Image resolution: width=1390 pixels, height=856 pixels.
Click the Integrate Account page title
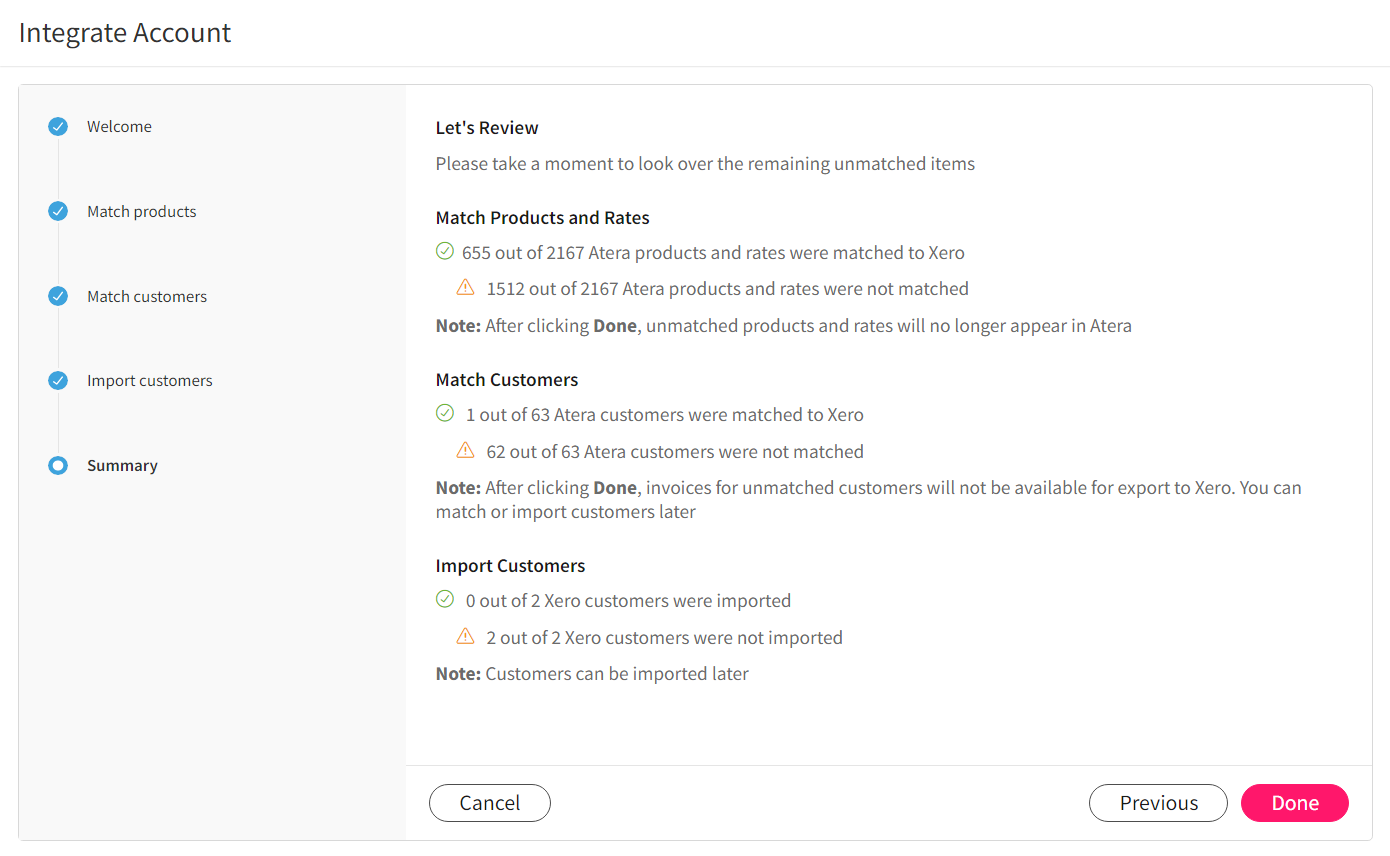125,33
